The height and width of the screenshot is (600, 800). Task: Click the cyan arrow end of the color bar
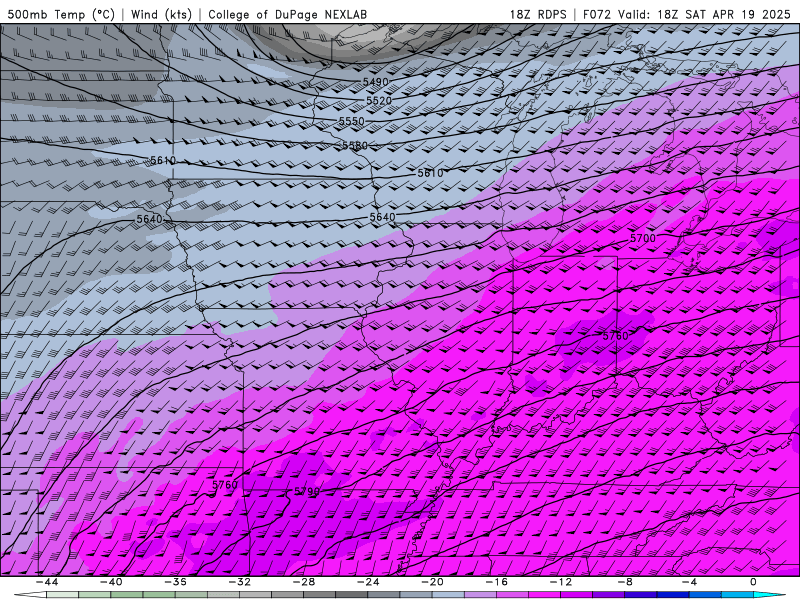(x=769, y=595)
